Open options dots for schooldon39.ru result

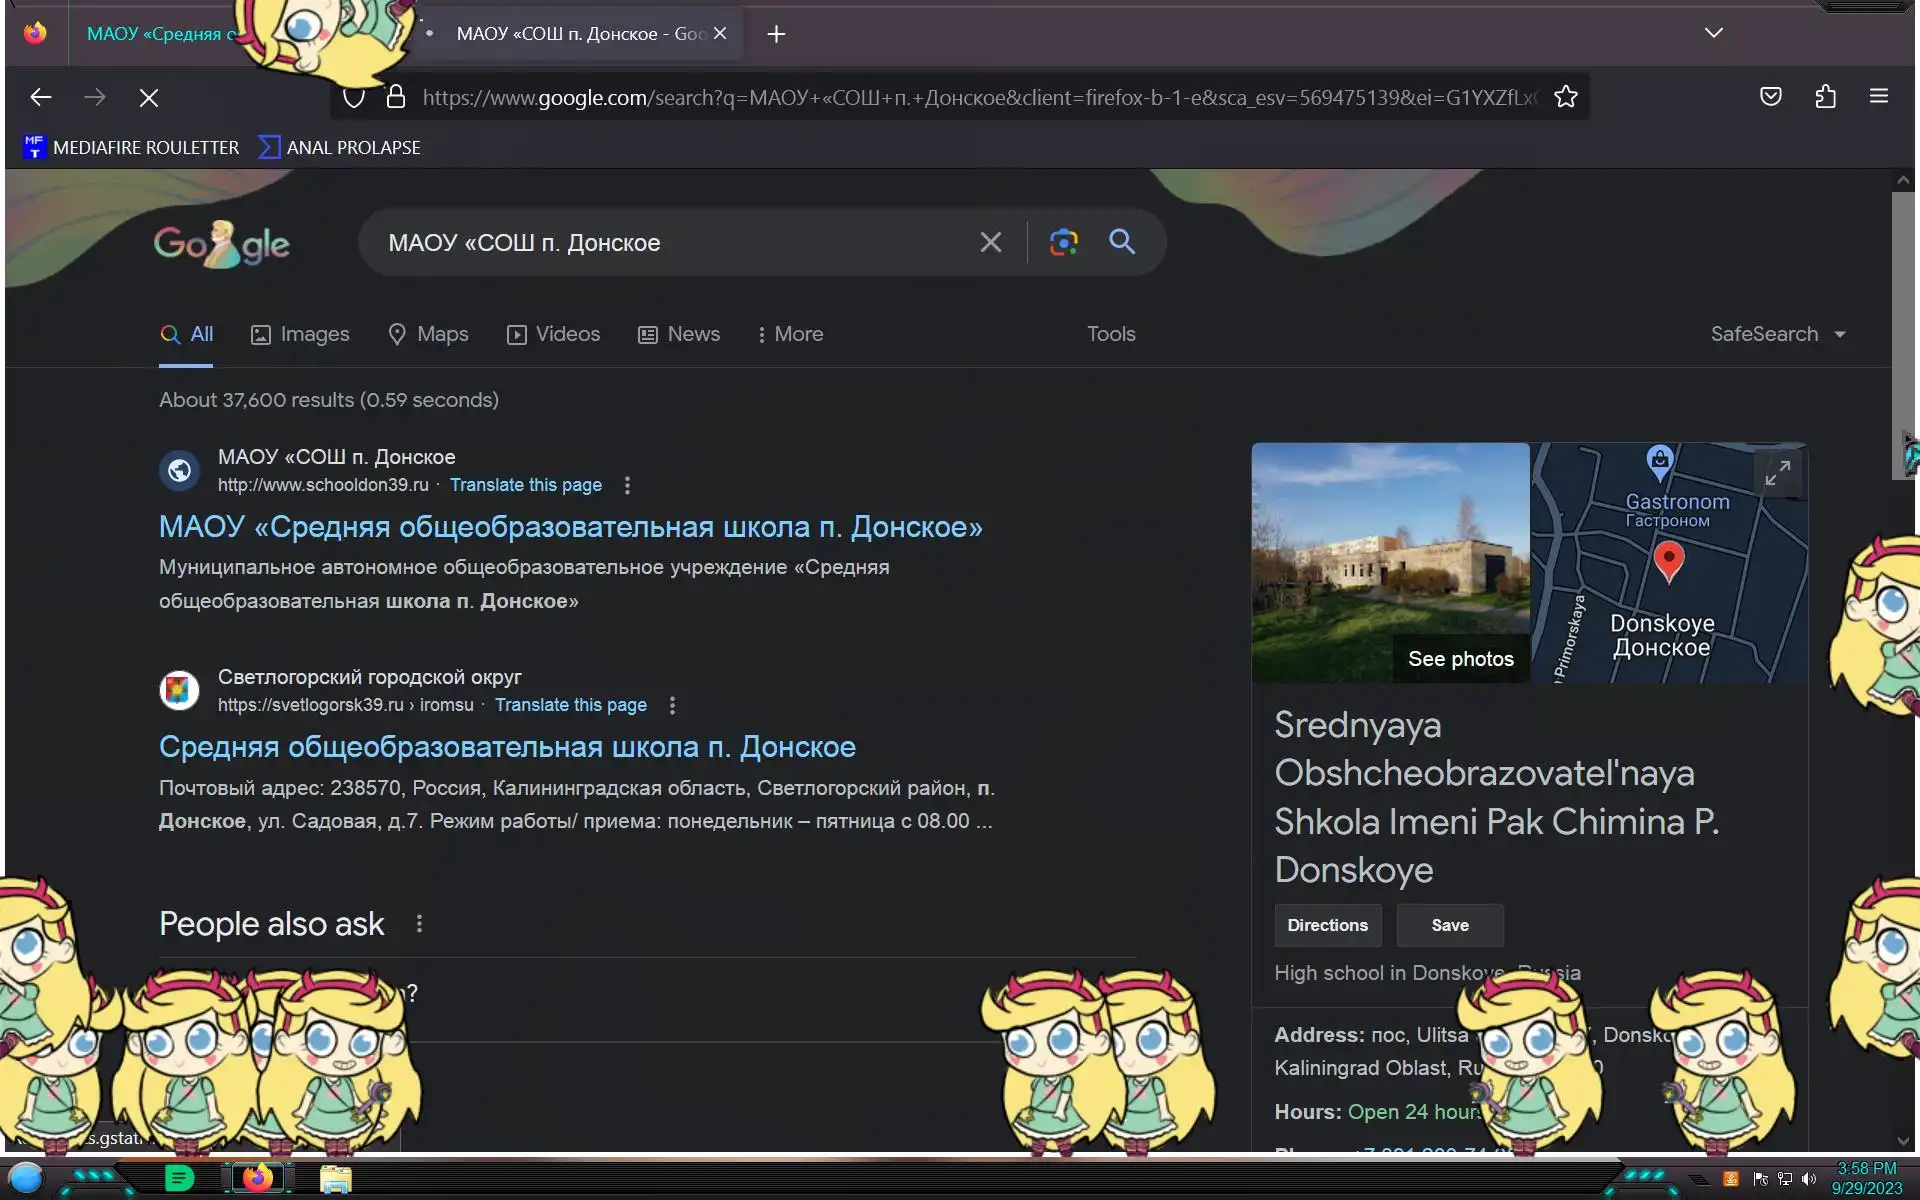[627, 485]
